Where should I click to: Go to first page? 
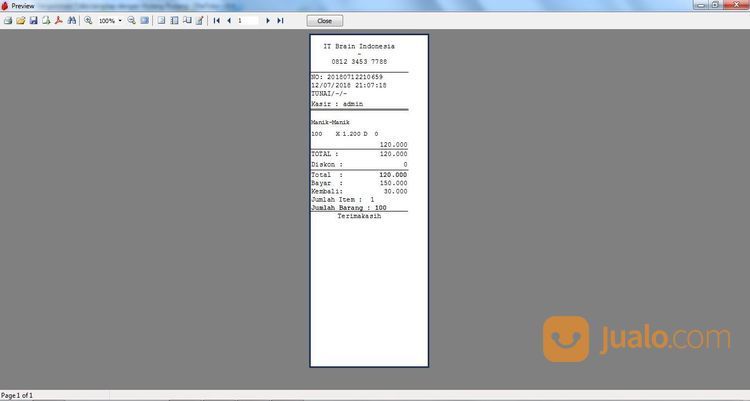(217, 21)
